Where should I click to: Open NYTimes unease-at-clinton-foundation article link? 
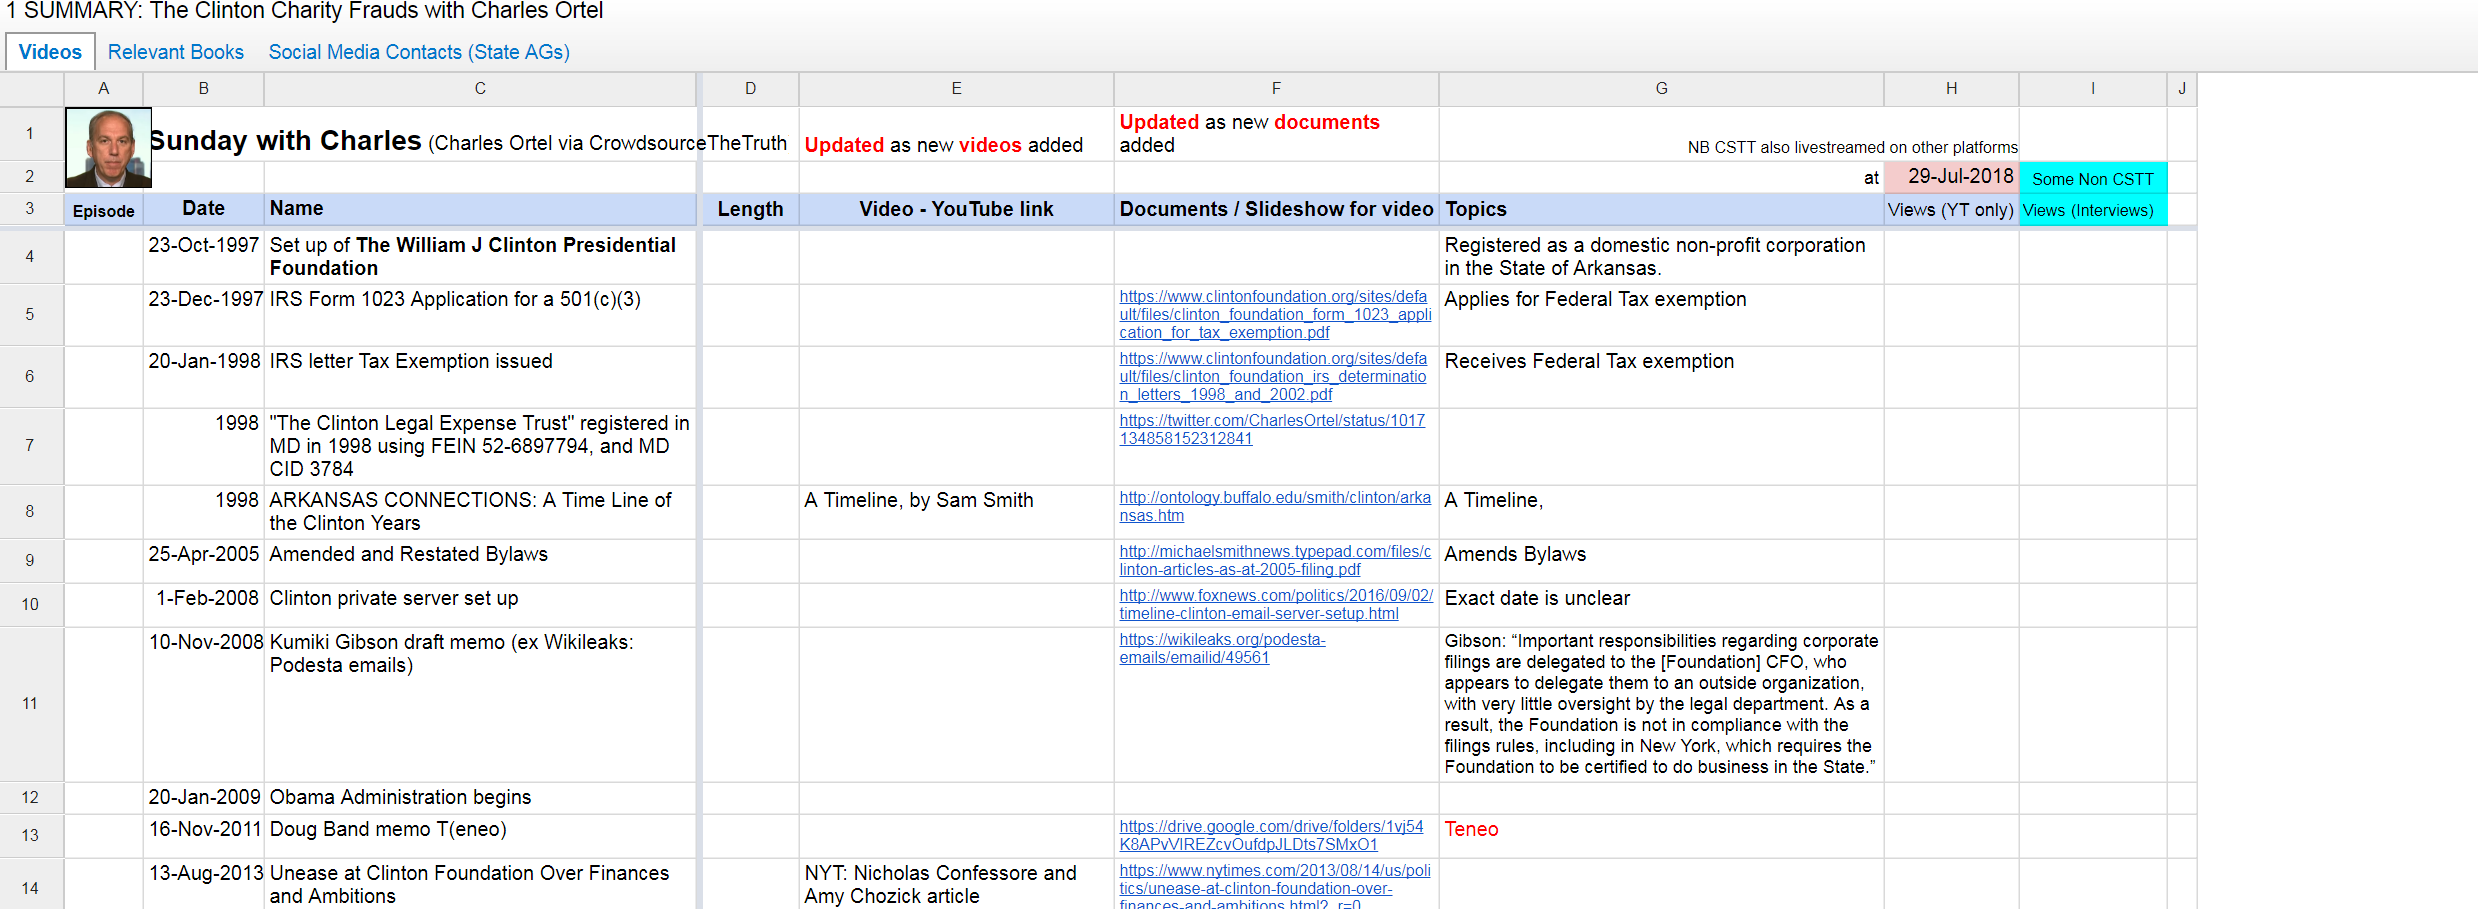click(x=1275, y=888)
